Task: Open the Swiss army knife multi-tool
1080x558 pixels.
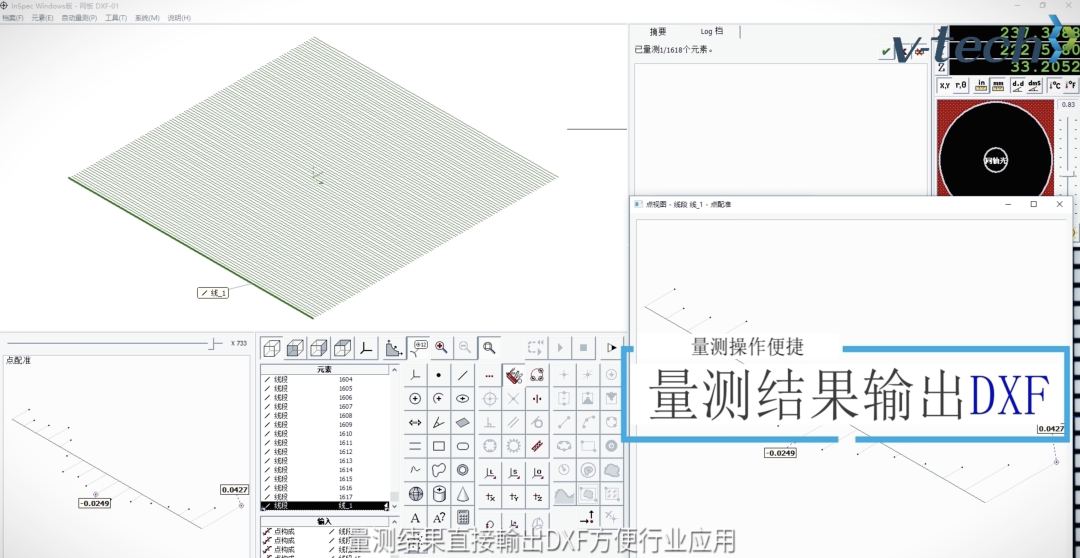Action: (x=513, y=375)
